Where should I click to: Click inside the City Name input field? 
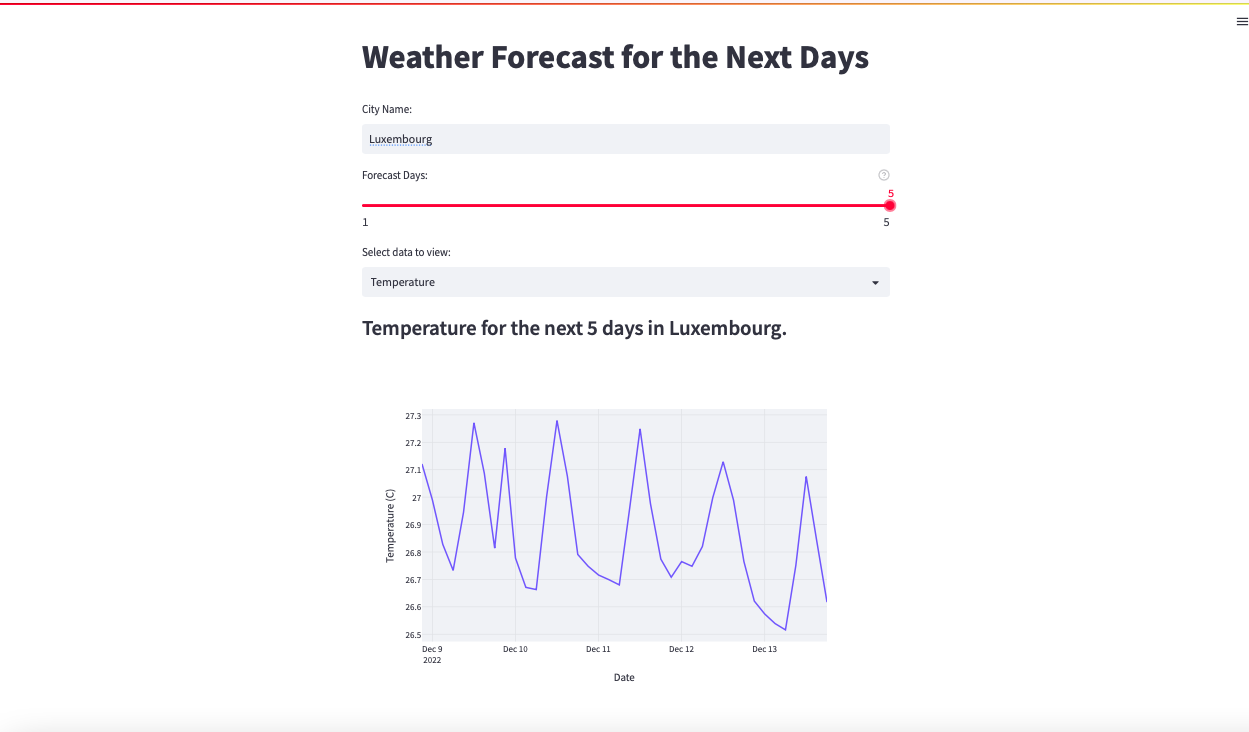[x=625, y=138]
